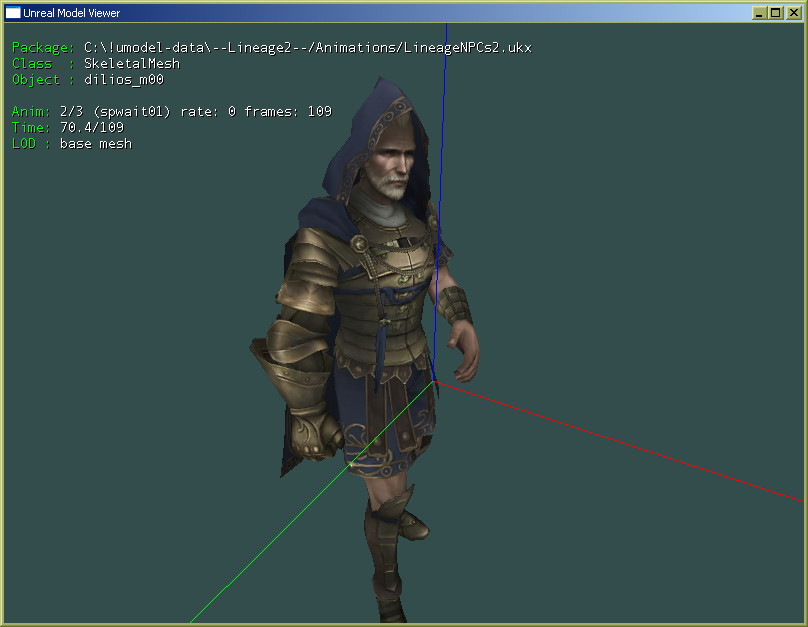Screen dimensions: 808x627
Task: Click the red X axis line
Action: point(618,441)
